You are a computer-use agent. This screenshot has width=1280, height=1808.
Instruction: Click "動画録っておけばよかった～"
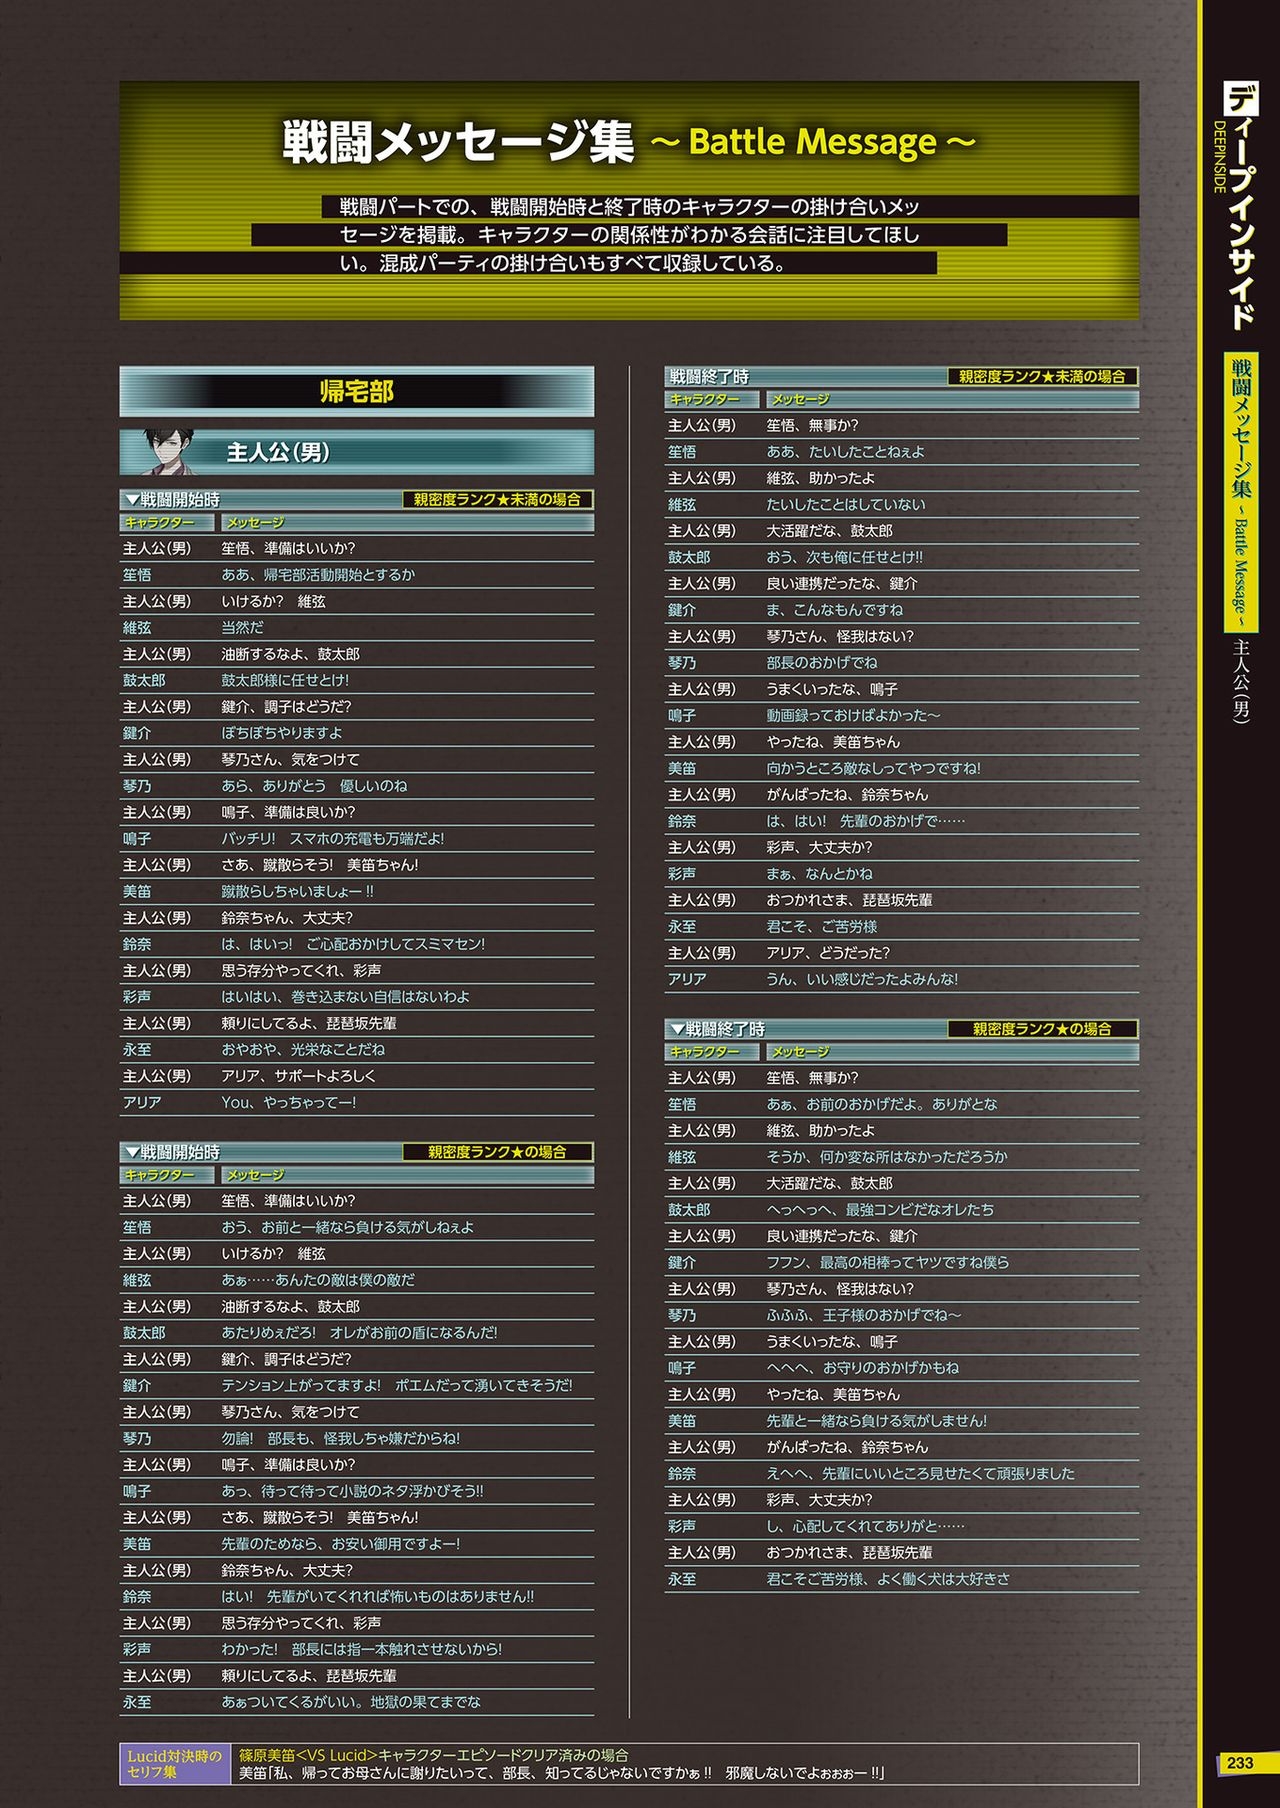click(x=854, y=716)
